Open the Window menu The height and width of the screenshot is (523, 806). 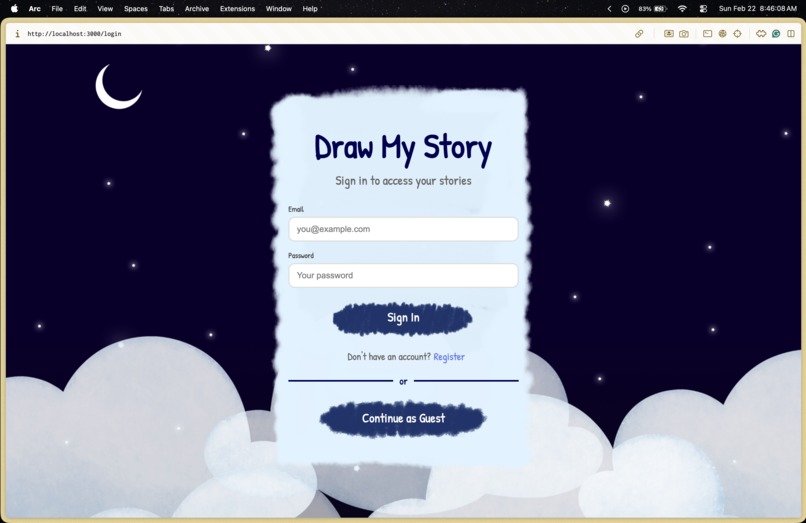coord(279,8)
